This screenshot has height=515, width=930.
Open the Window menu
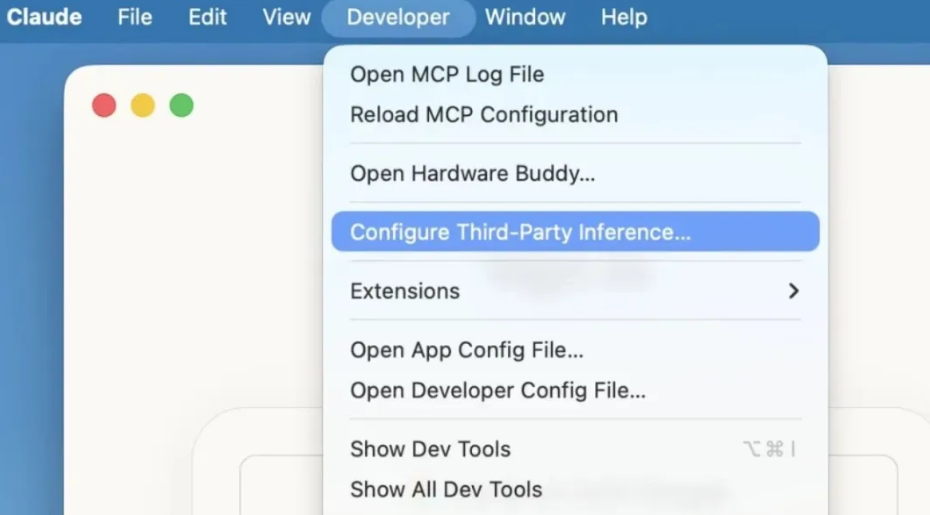coord(525,17)
